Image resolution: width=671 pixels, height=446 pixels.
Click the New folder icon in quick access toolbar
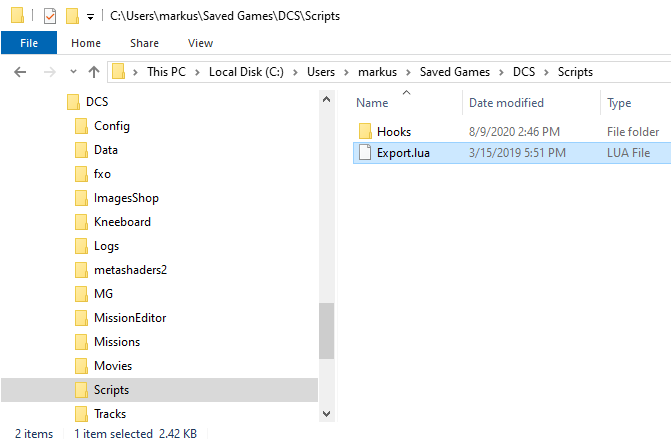click(72, 16)
